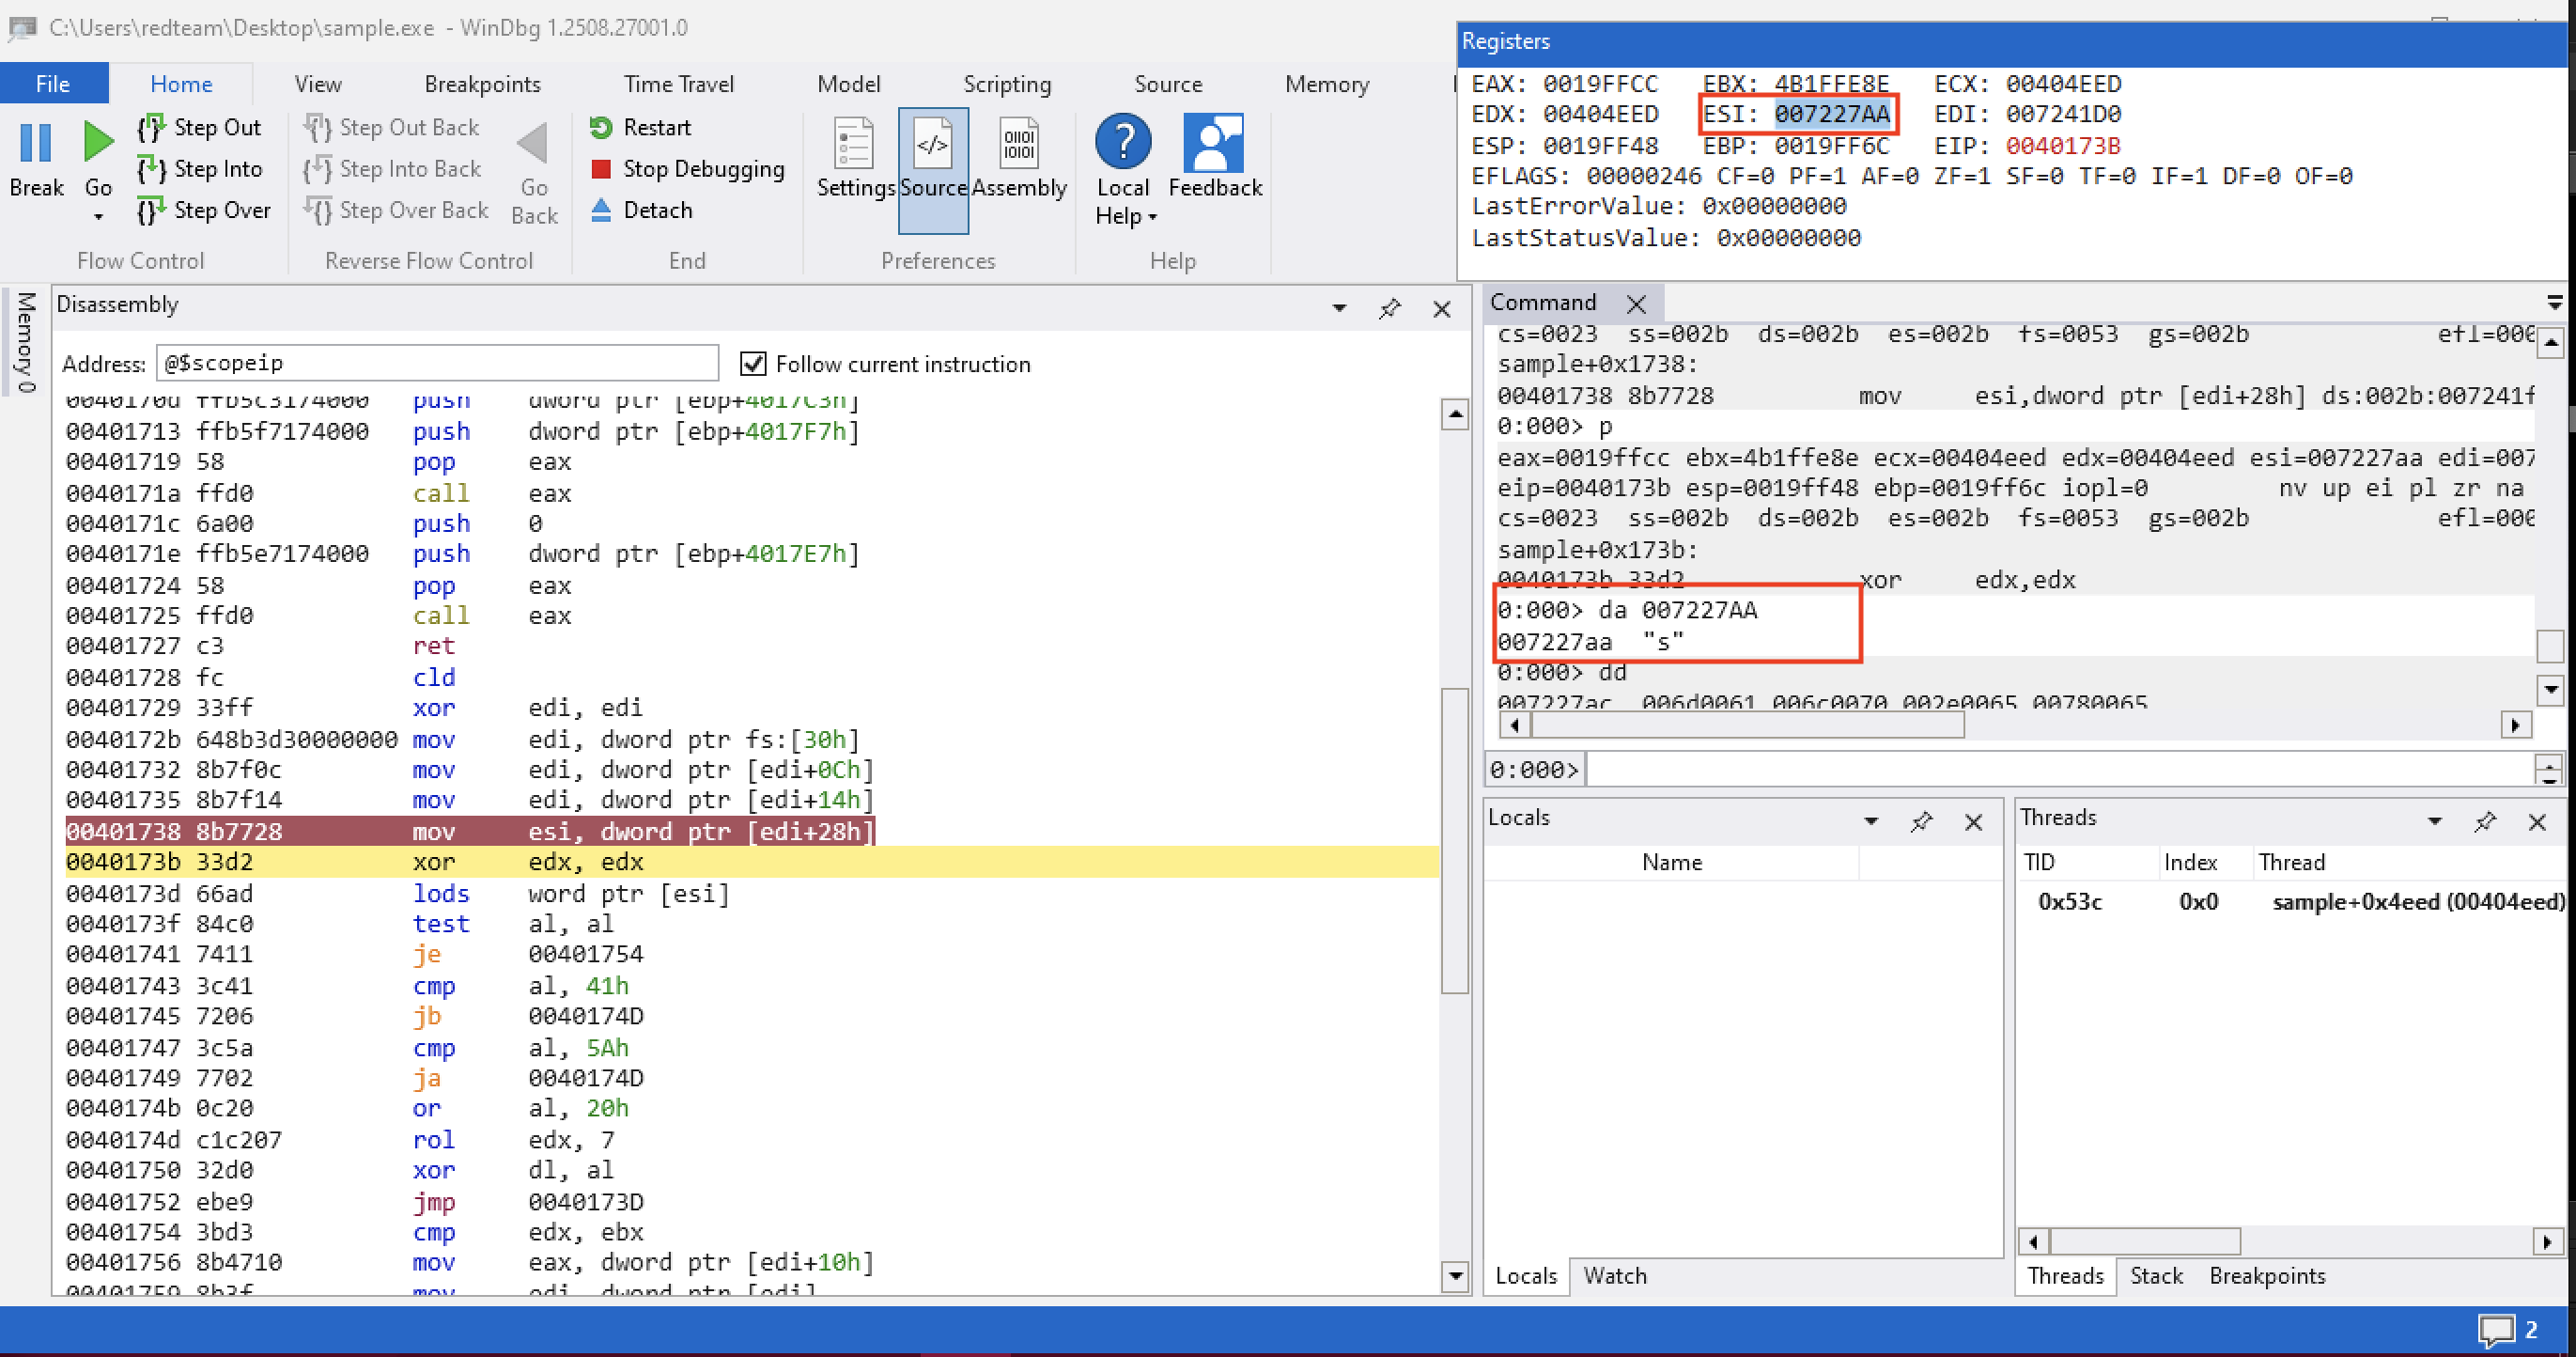
Task: Close the Command tab
Action: 1636,304
